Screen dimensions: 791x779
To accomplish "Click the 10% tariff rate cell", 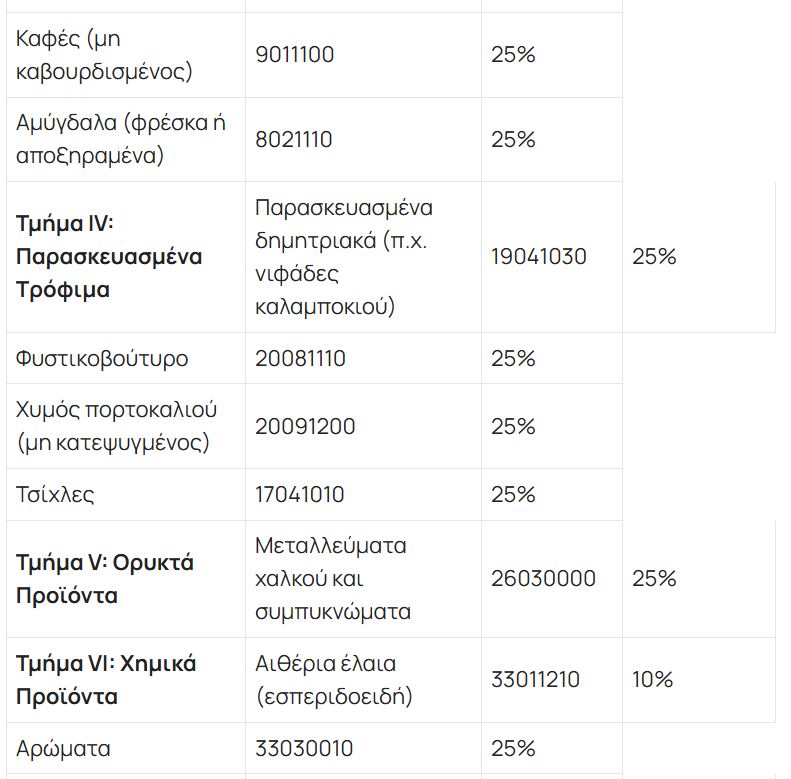I will (652, 680).
